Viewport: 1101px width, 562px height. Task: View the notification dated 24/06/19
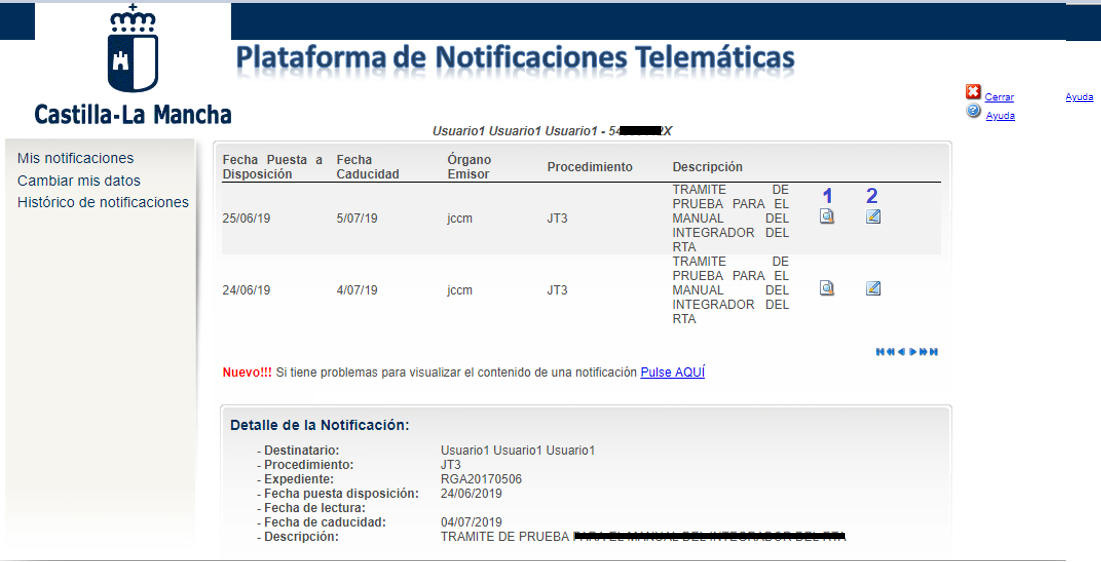pyautogui.click(x=827, y=288)
